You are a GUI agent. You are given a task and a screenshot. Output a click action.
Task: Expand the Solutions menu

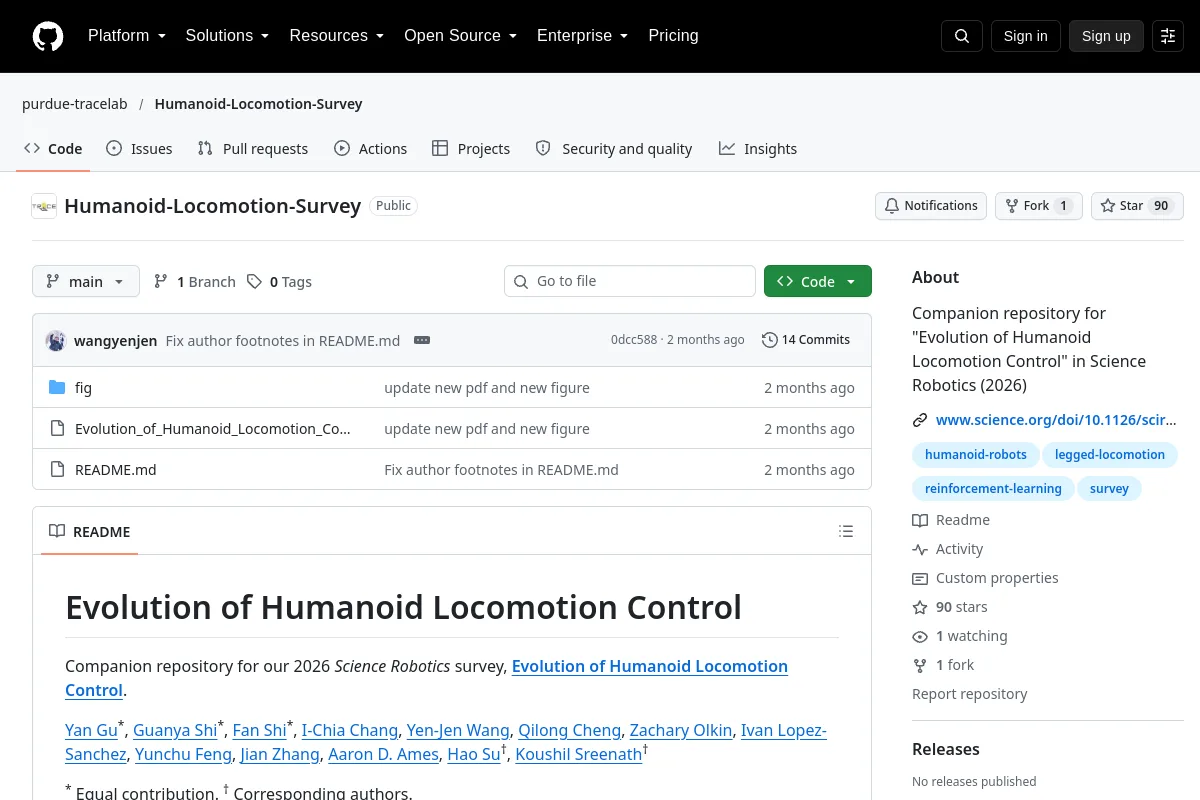(227, 36)
